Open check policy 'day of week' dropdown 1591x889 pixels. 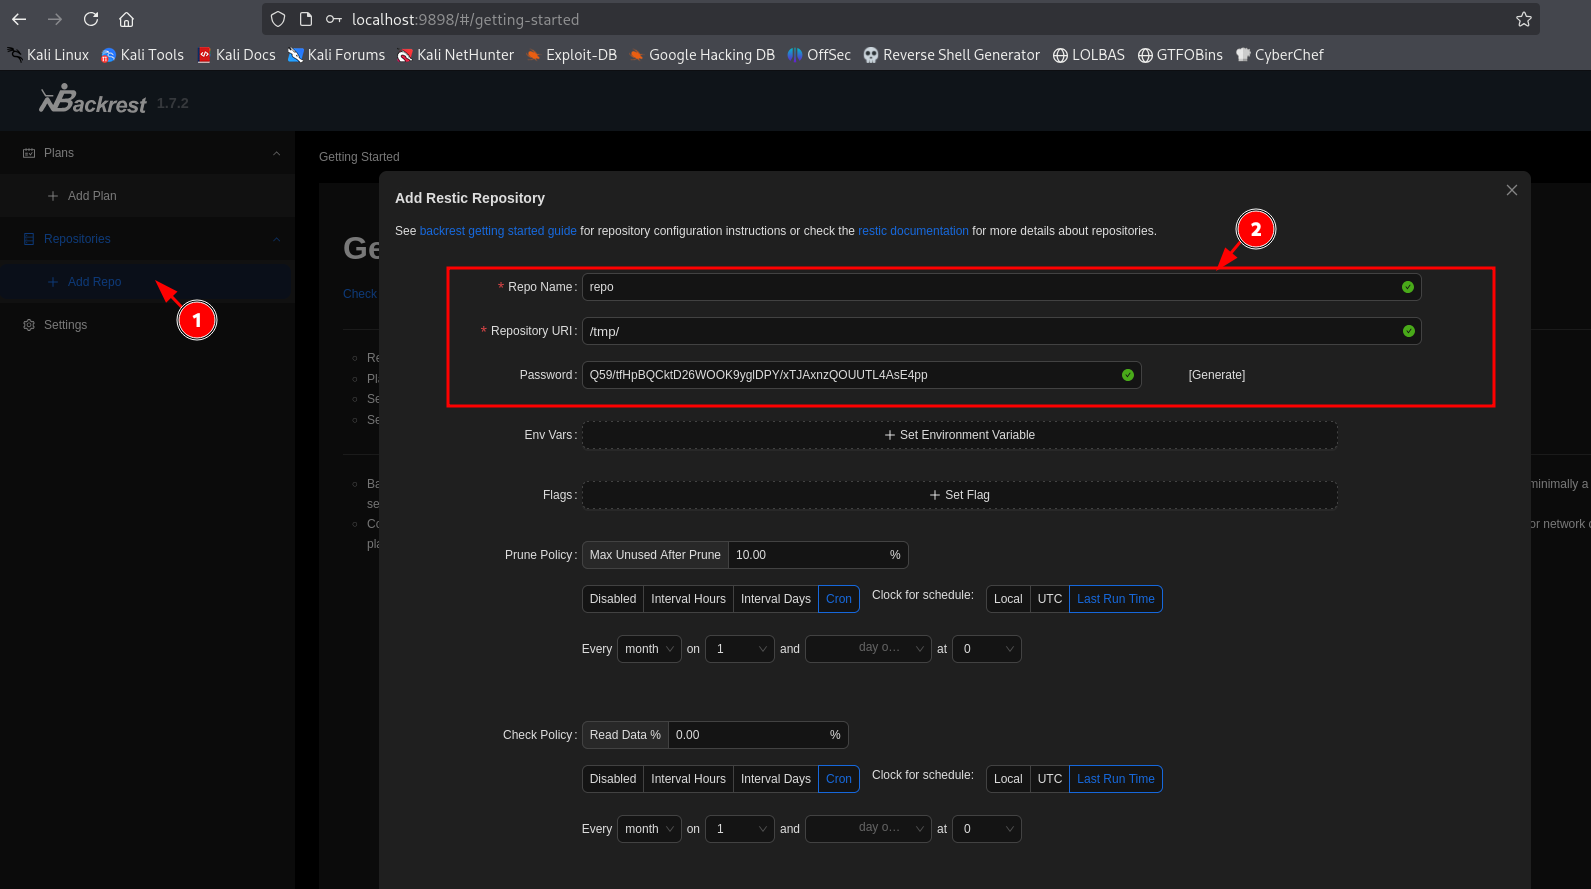(x=868, y=829)
